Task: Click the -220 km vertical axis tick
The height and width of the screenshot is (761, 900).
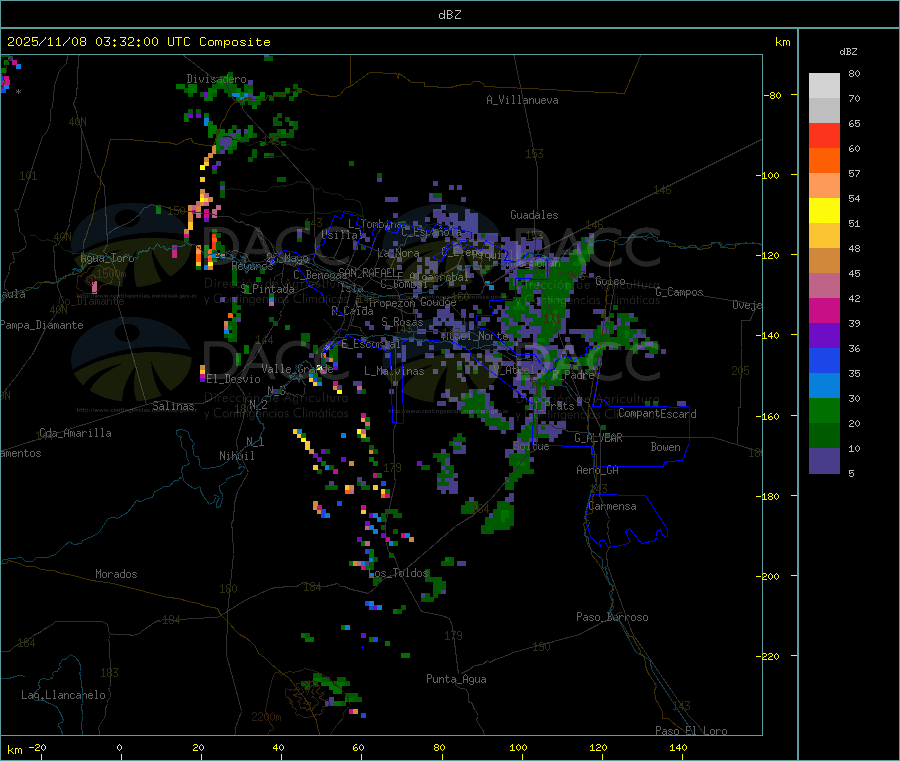Action: pos(769,657)
